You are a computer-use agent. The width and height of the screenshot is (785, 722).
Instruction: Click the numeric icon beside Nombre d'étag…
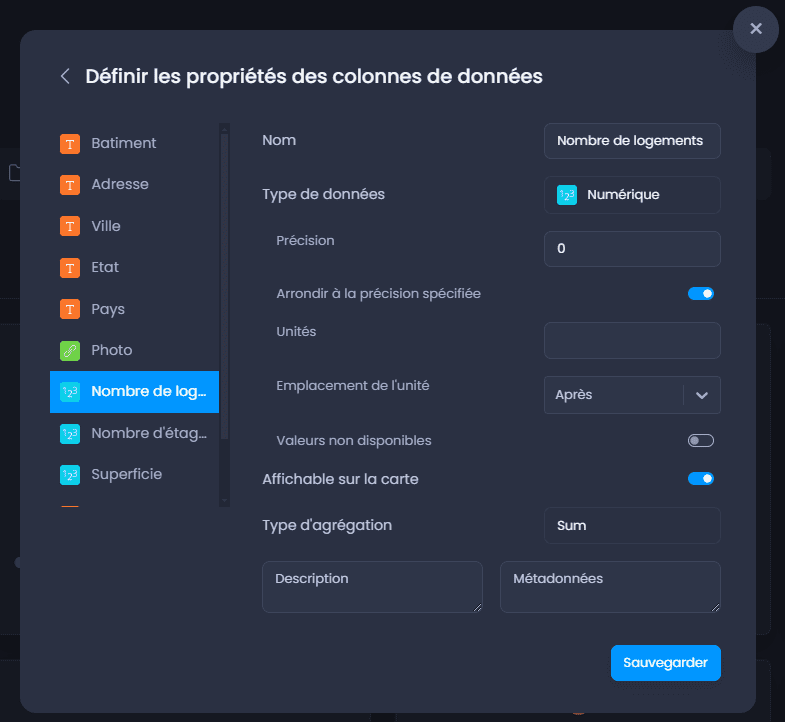70,434
